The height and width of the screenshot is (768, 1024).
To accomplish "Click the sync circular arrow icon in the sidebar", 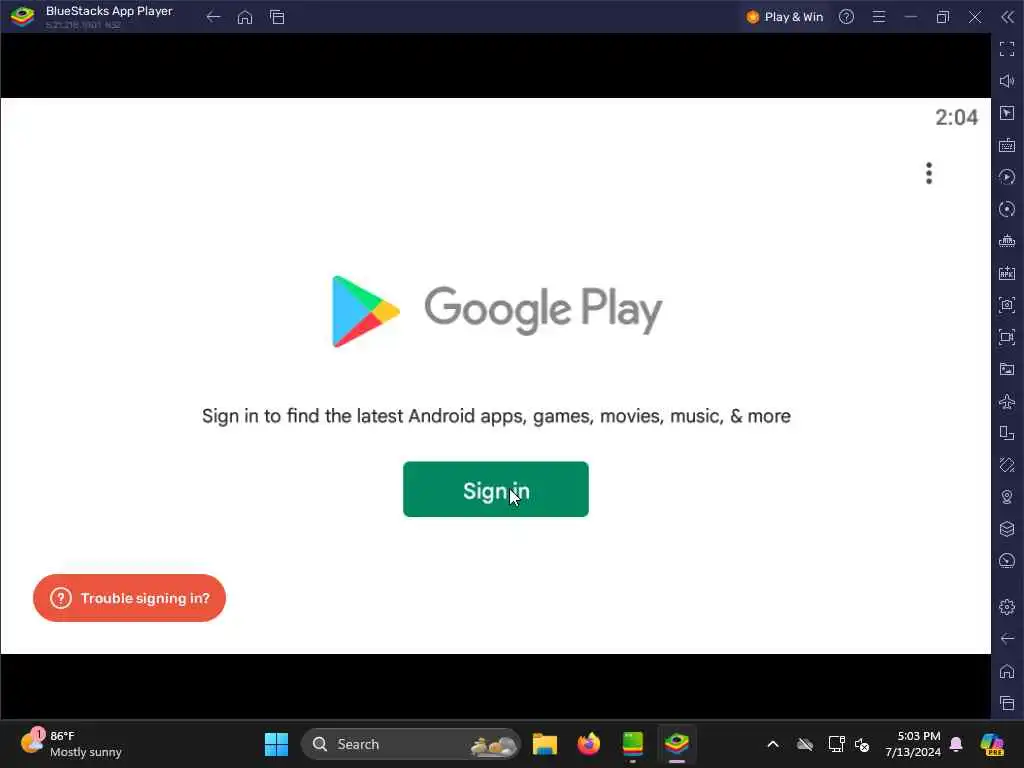I will [1007, 209].
